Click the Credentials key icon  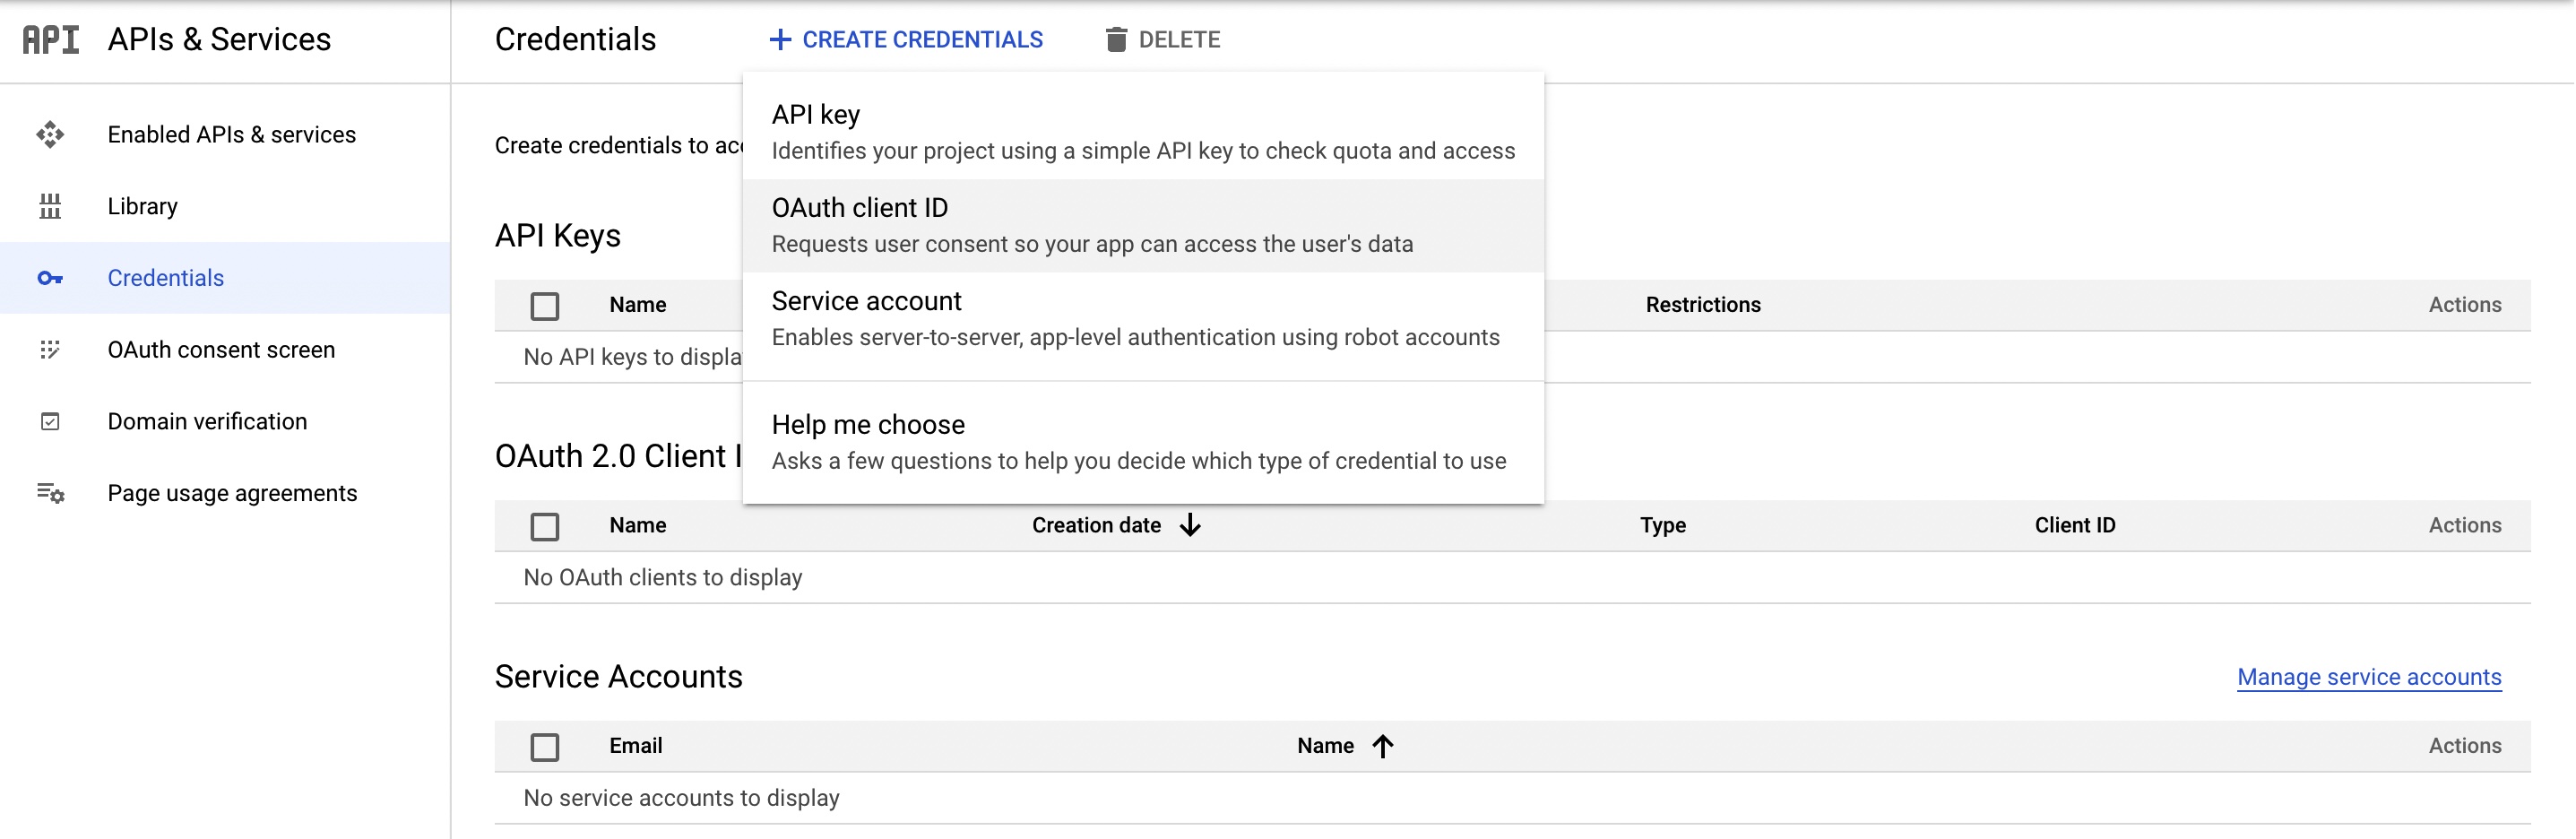click(x=50, y=278)
